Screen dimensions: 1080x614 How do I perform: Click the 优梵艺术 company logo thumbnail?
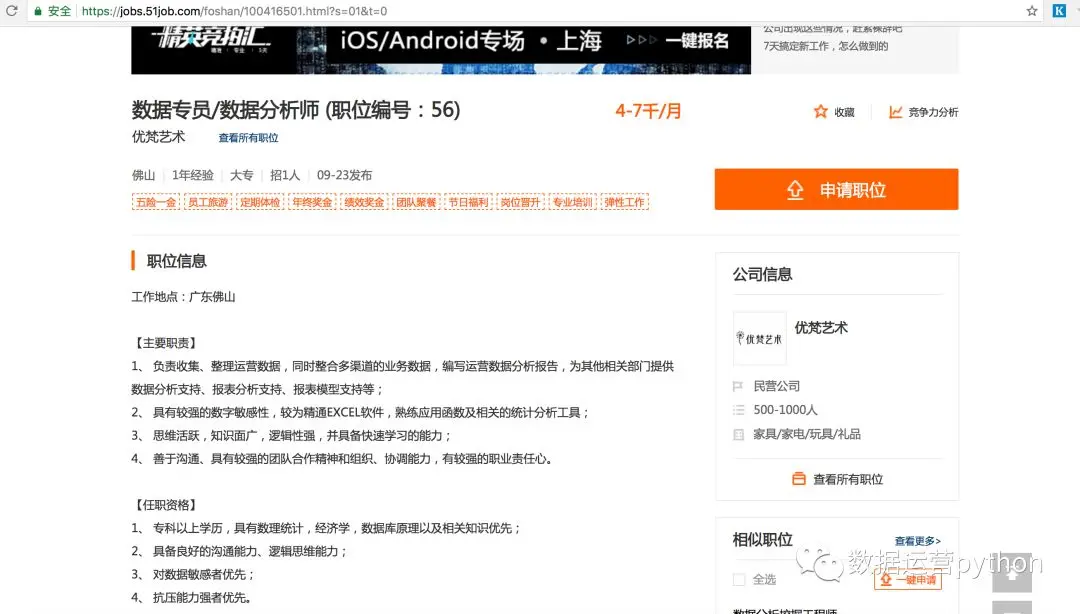pos(759,338)
